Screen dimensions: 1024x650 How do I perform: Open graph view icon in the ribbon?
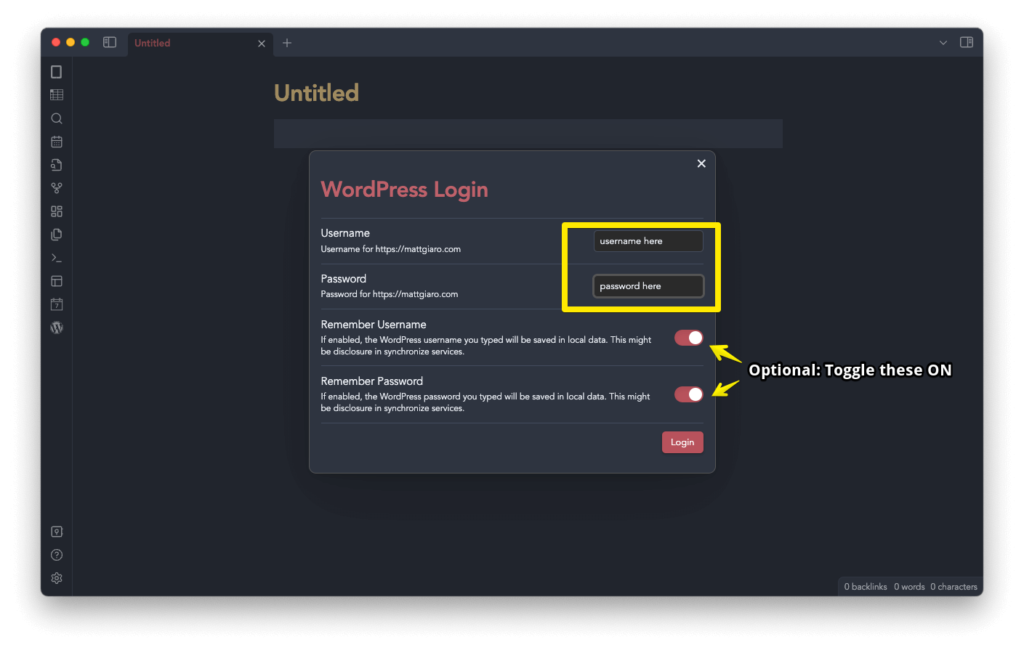57,188
